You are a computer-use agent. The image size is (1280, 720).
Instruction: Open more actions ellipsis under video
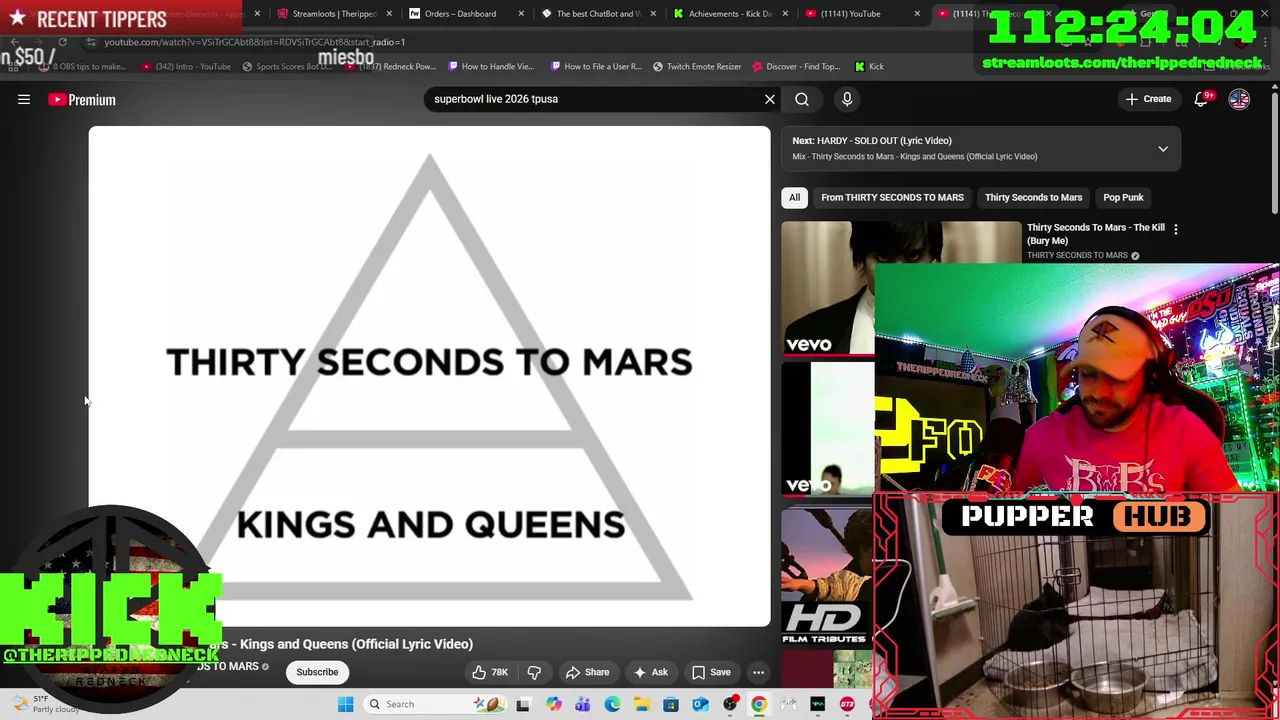coord(759,672)
